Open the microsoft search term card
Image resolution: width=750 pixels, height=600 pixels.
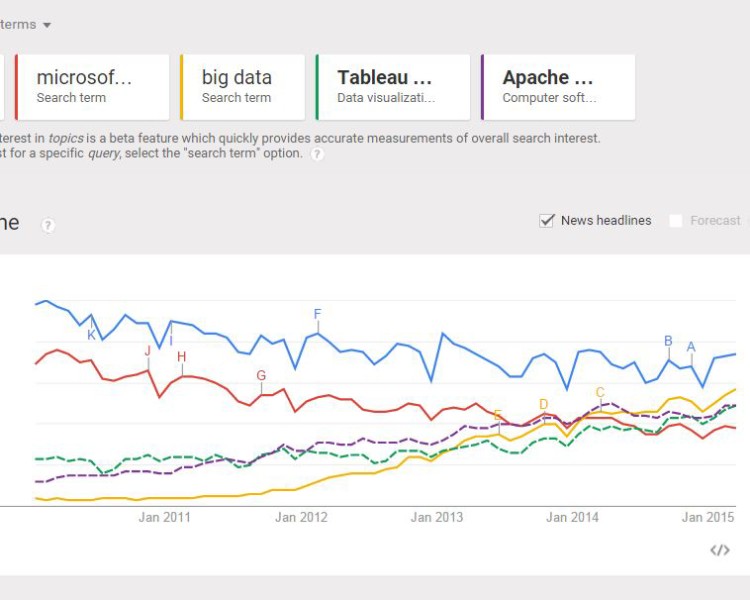pos(92,86)
